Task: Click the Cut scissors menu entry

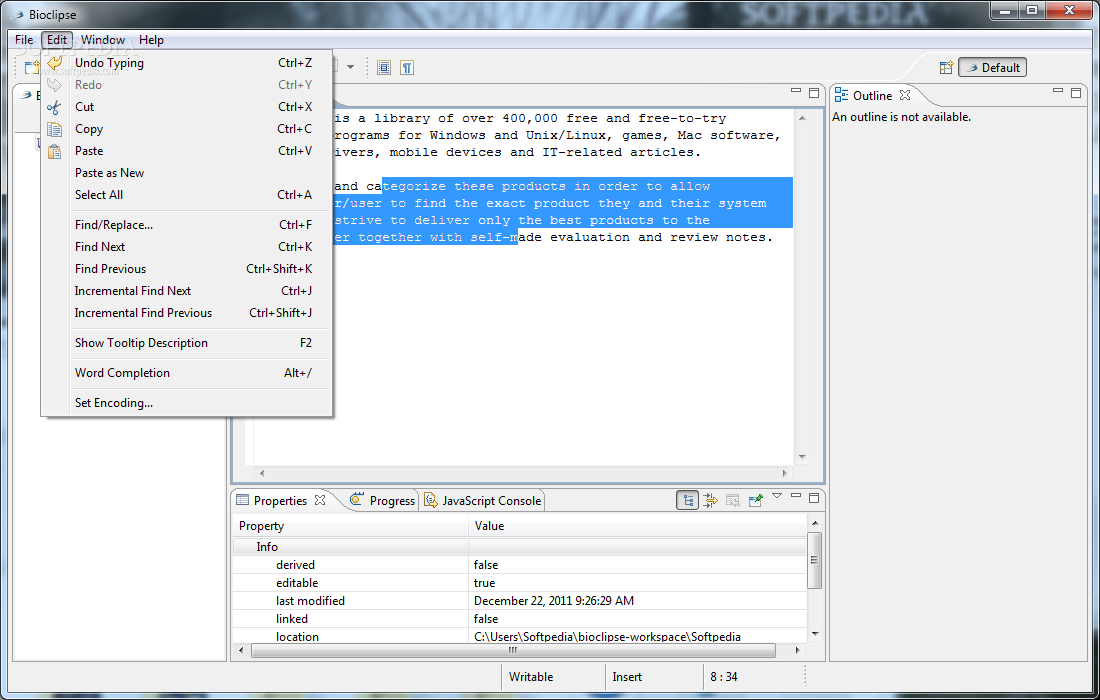Action: (x=187, y=107)
